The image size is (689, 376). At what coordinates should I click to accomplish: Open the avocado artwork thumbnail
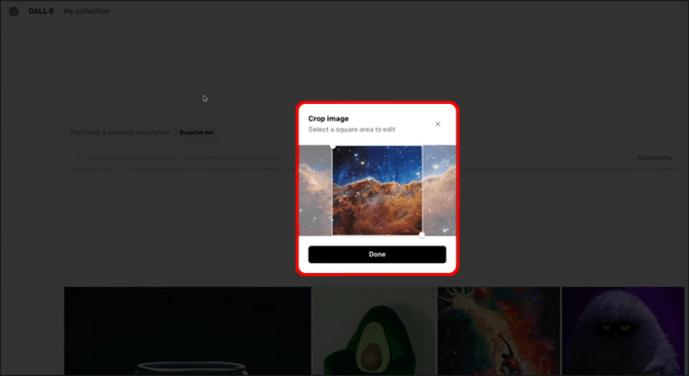pyautogui.click(x=374, y=331)
